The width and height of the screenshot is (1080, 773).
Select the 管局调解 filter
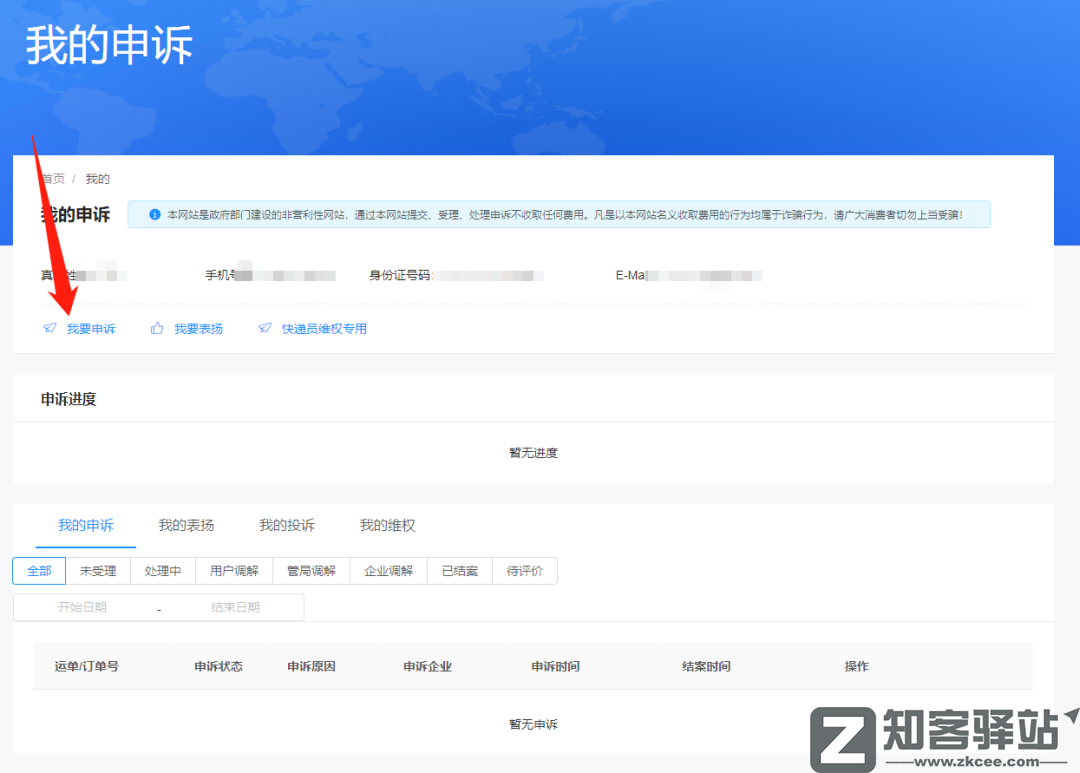[311, 570]
